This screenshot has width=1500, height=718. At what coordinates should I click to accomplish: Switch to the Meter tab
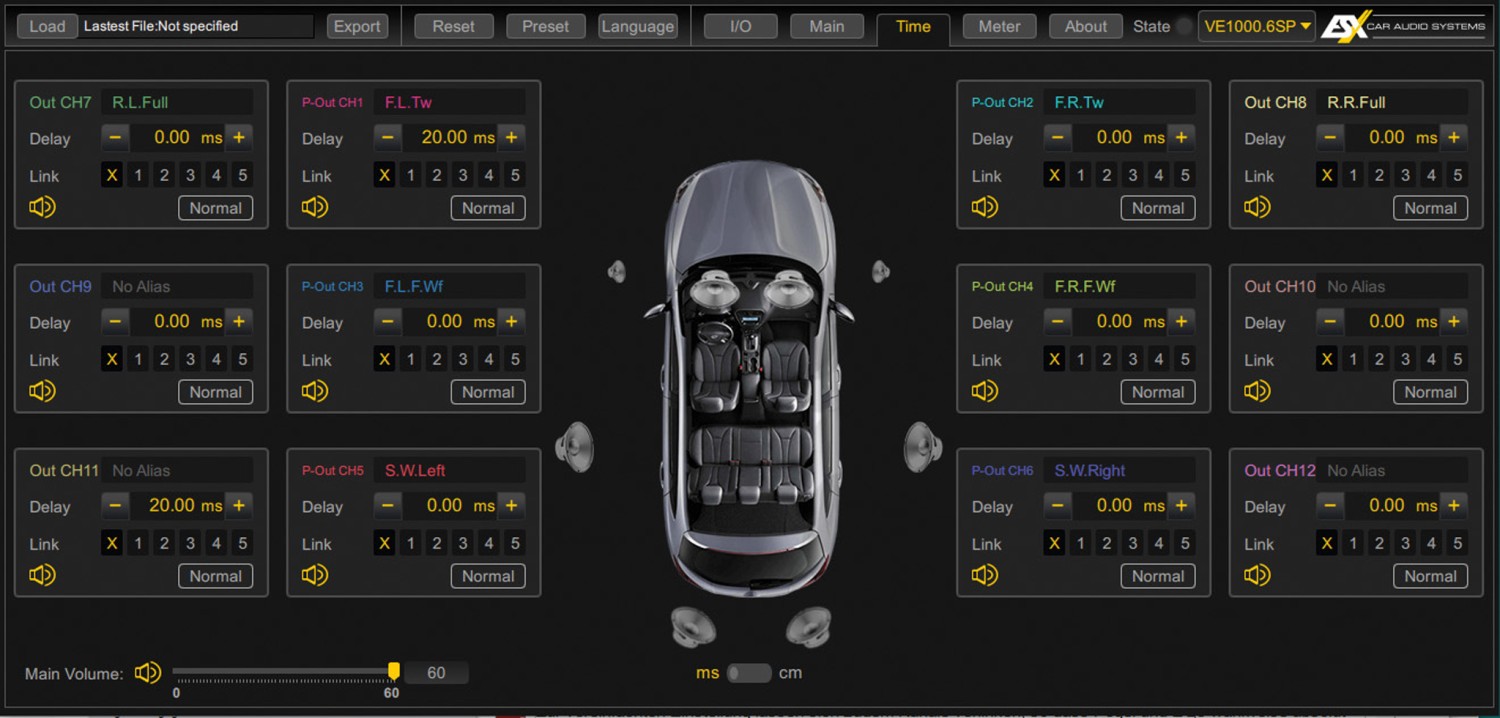(x=999, y=27)
